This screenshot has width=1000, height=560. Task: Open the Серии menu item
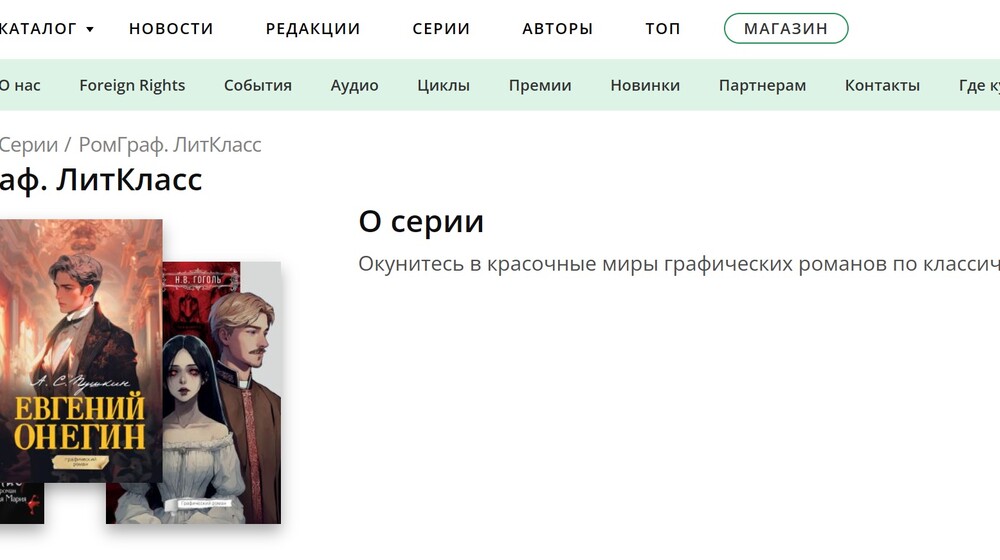point(441,29)
